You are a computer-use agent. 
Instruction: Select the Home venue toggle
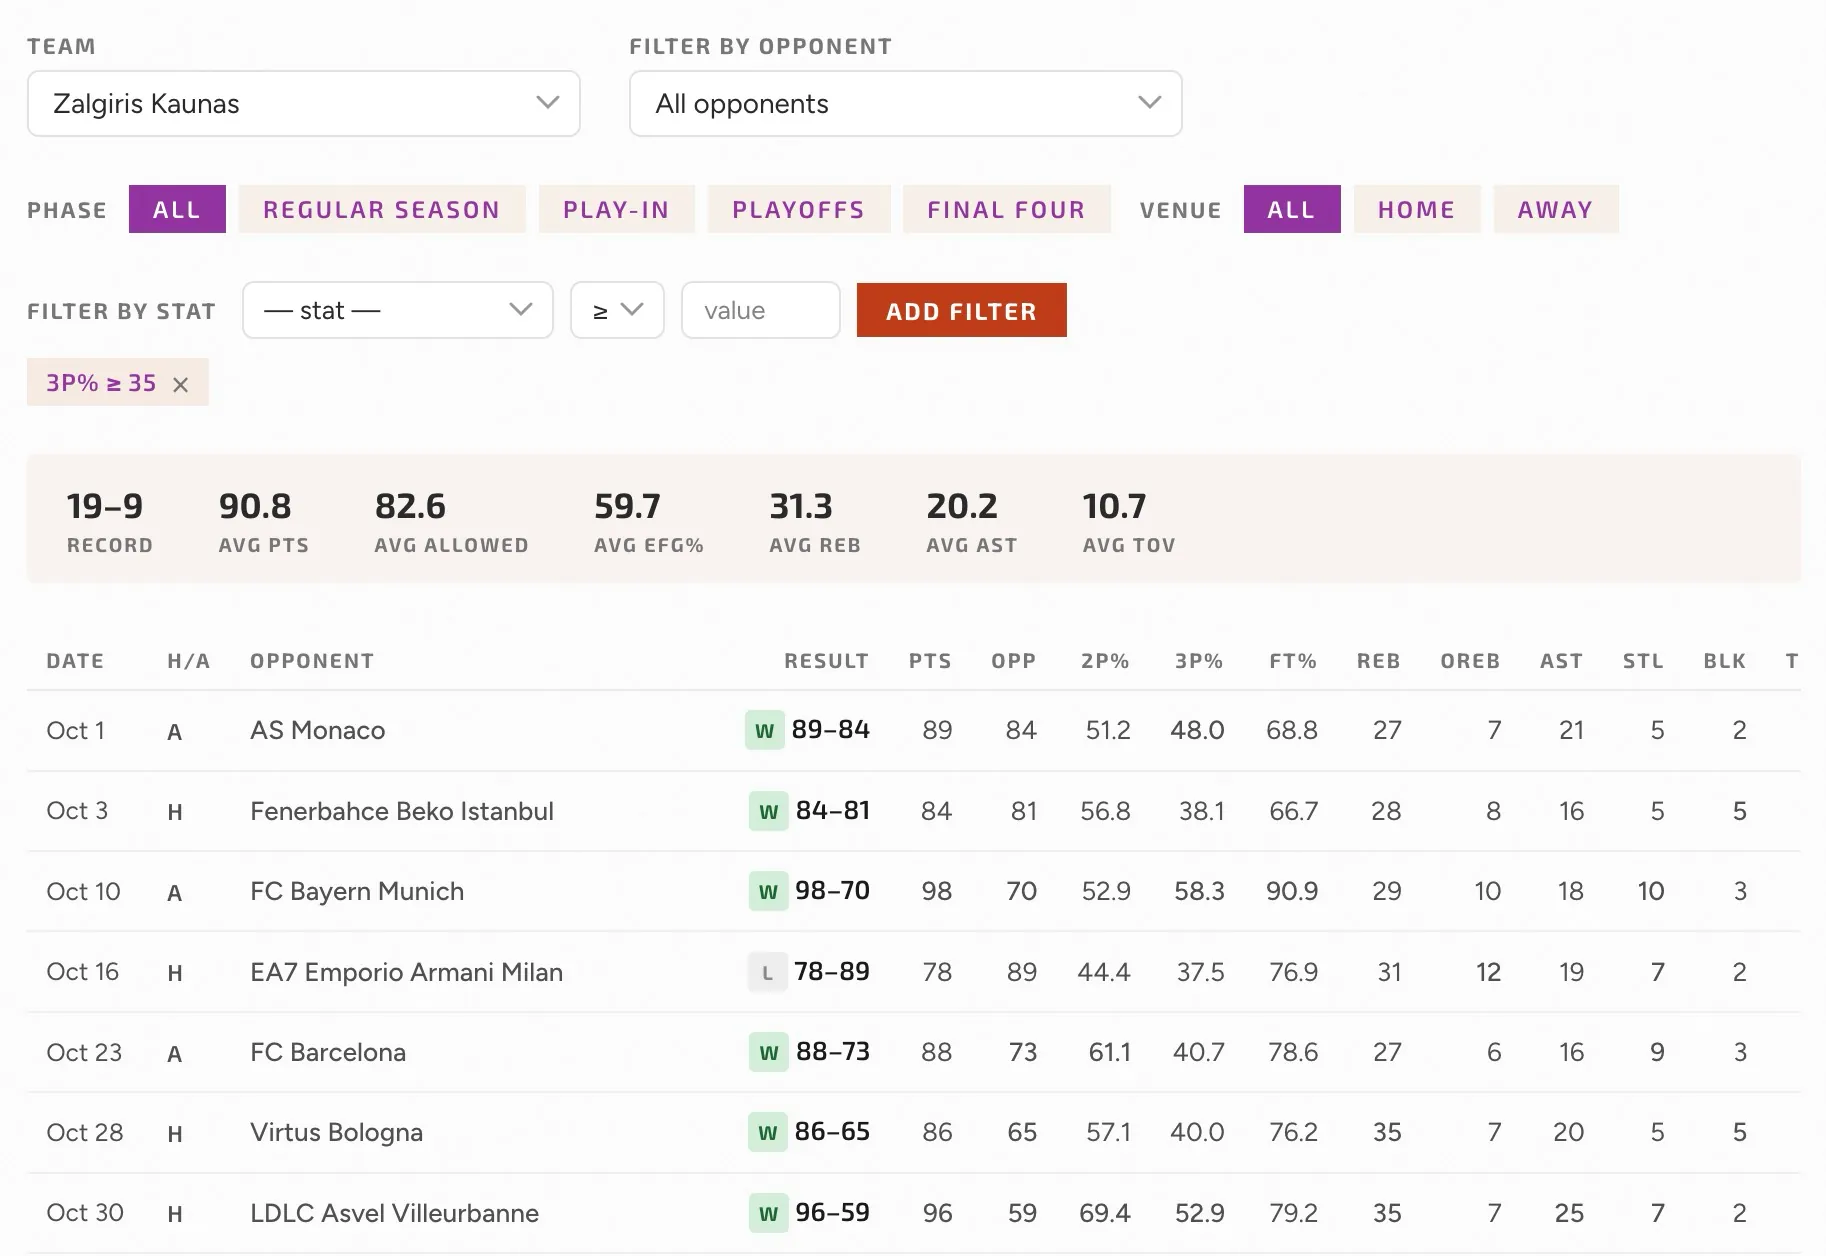(x=1416, y=209)
